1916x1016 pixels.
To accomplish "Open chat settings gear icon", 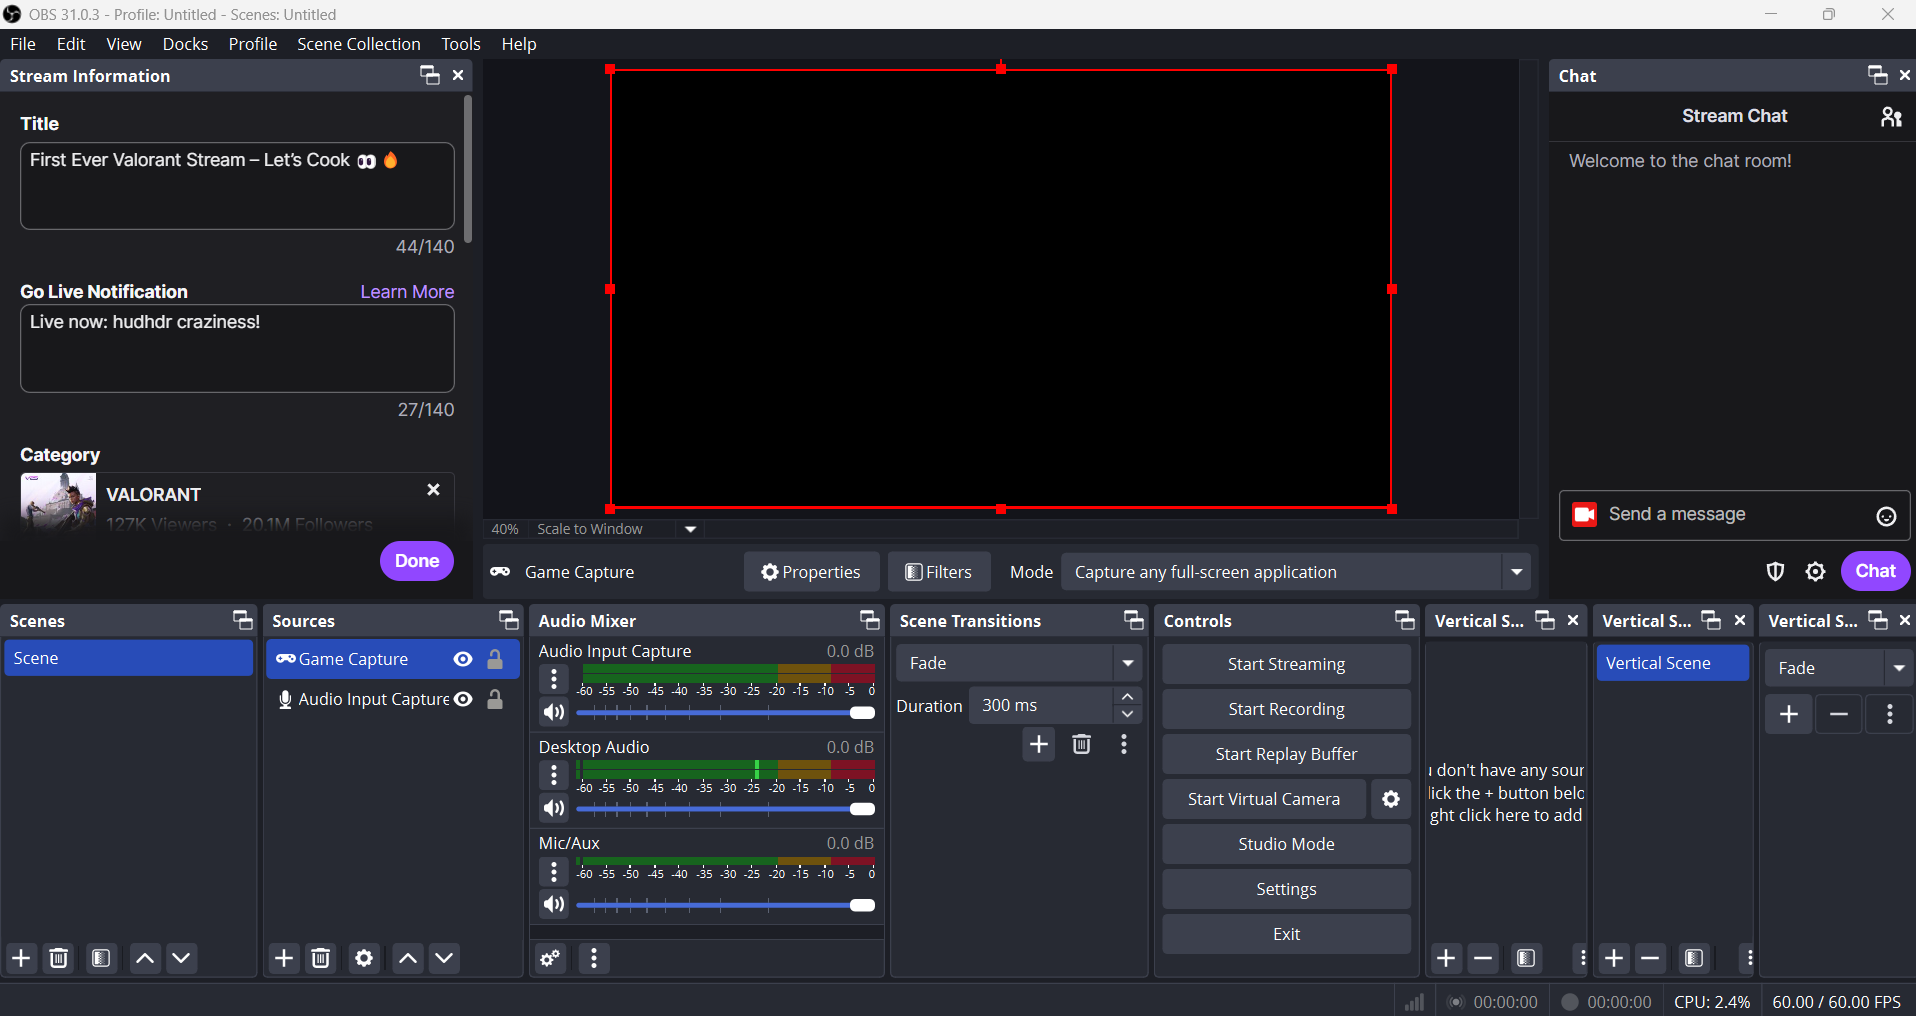I will 1815,571.
